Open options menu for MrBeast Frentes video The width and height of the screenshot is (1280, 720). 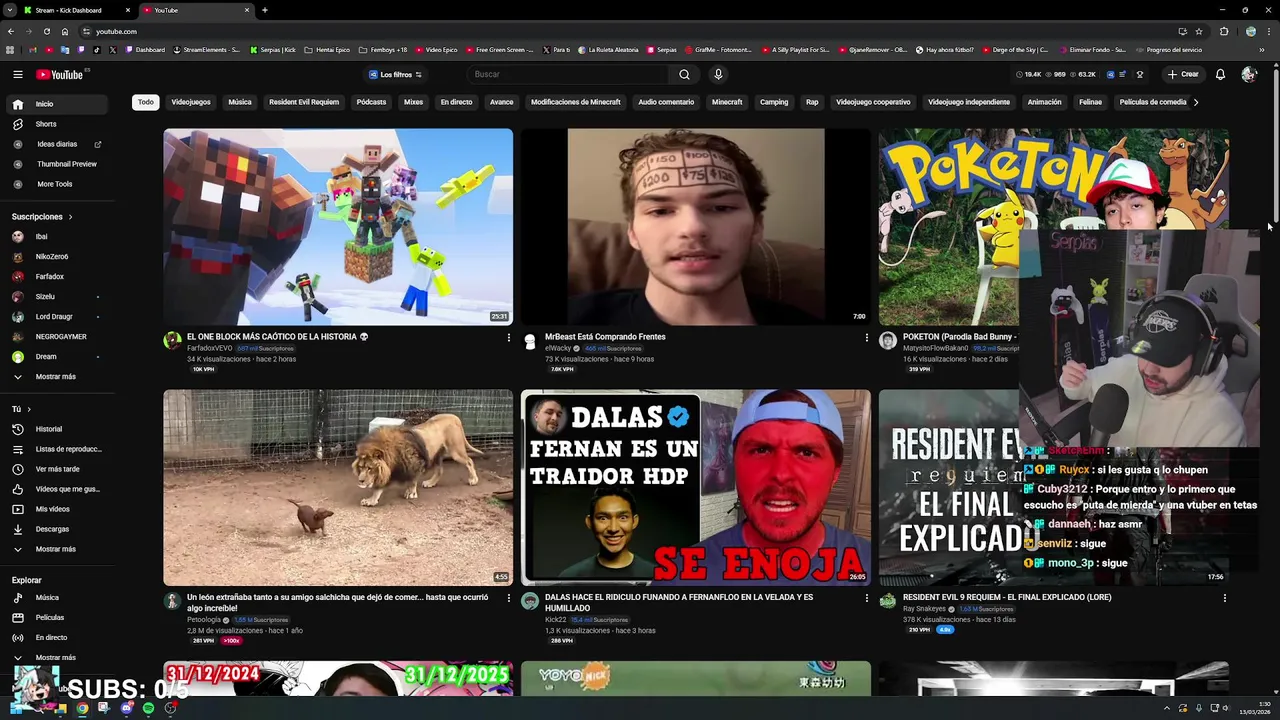[x=866, y=338]
